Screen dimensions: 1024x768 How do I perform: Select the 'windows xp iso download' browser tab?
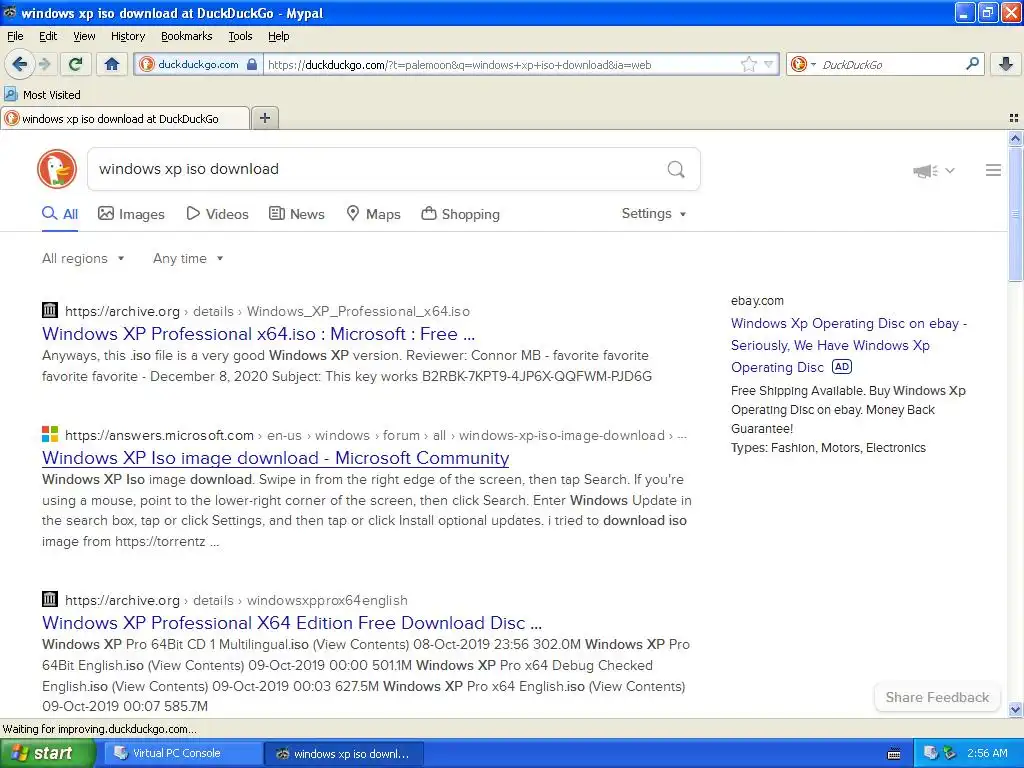pos(125,118)
